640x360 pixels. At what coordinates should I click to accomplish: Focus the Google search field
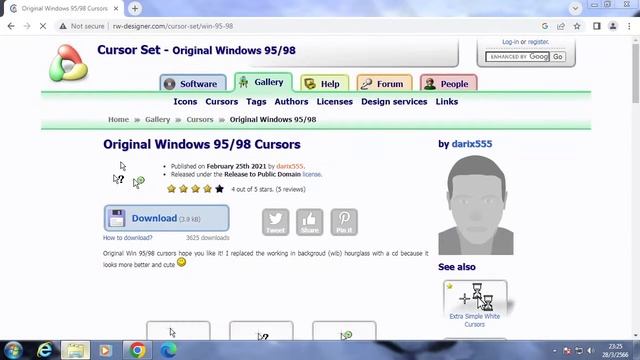click(x=517, y=57)
